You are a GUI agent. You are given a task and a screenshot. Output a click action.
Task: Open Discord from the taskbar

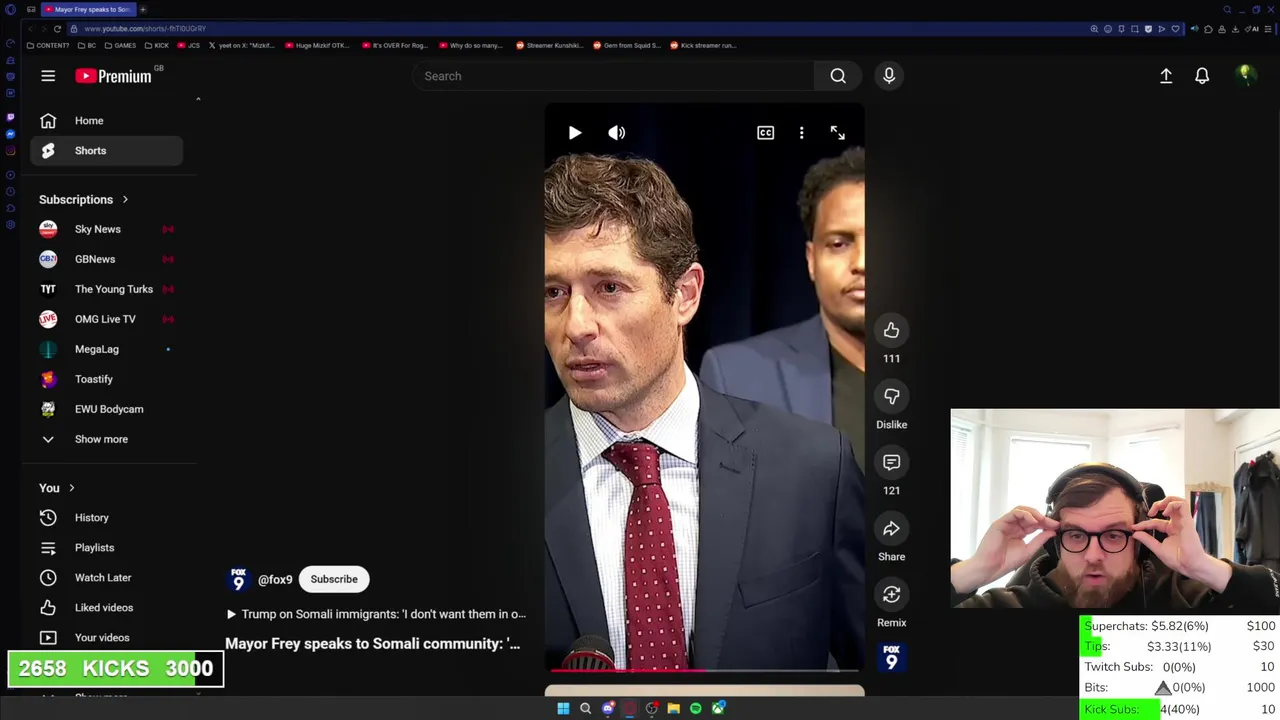(608, 708)
